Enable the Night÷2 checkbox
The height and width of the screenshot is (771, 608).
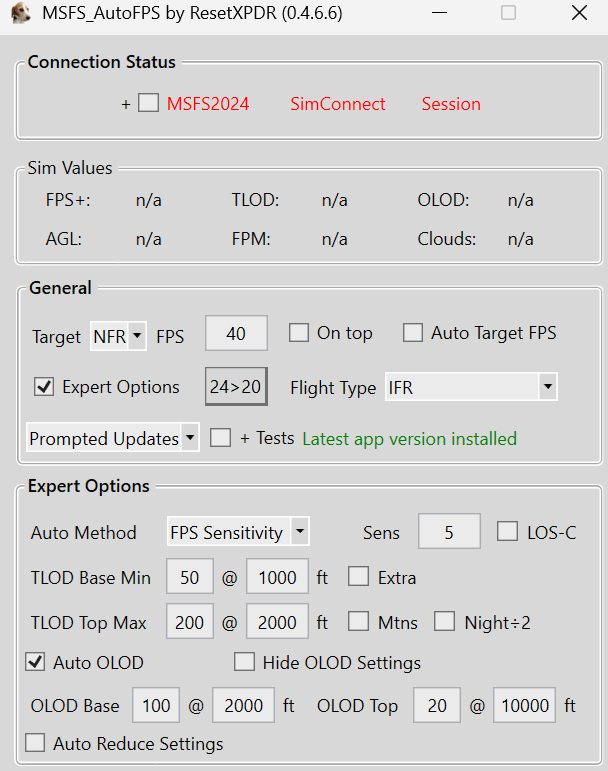point(444,622)
